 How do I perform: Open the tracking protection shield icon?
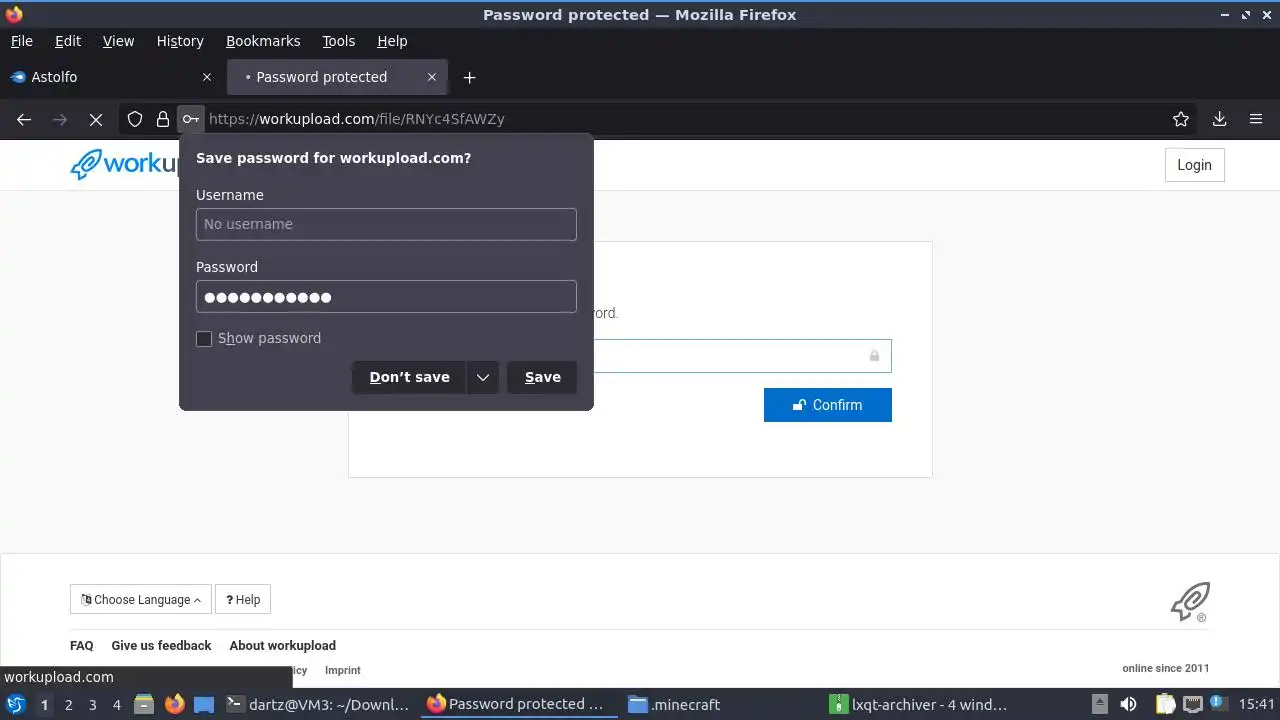(x=135, y=119)
